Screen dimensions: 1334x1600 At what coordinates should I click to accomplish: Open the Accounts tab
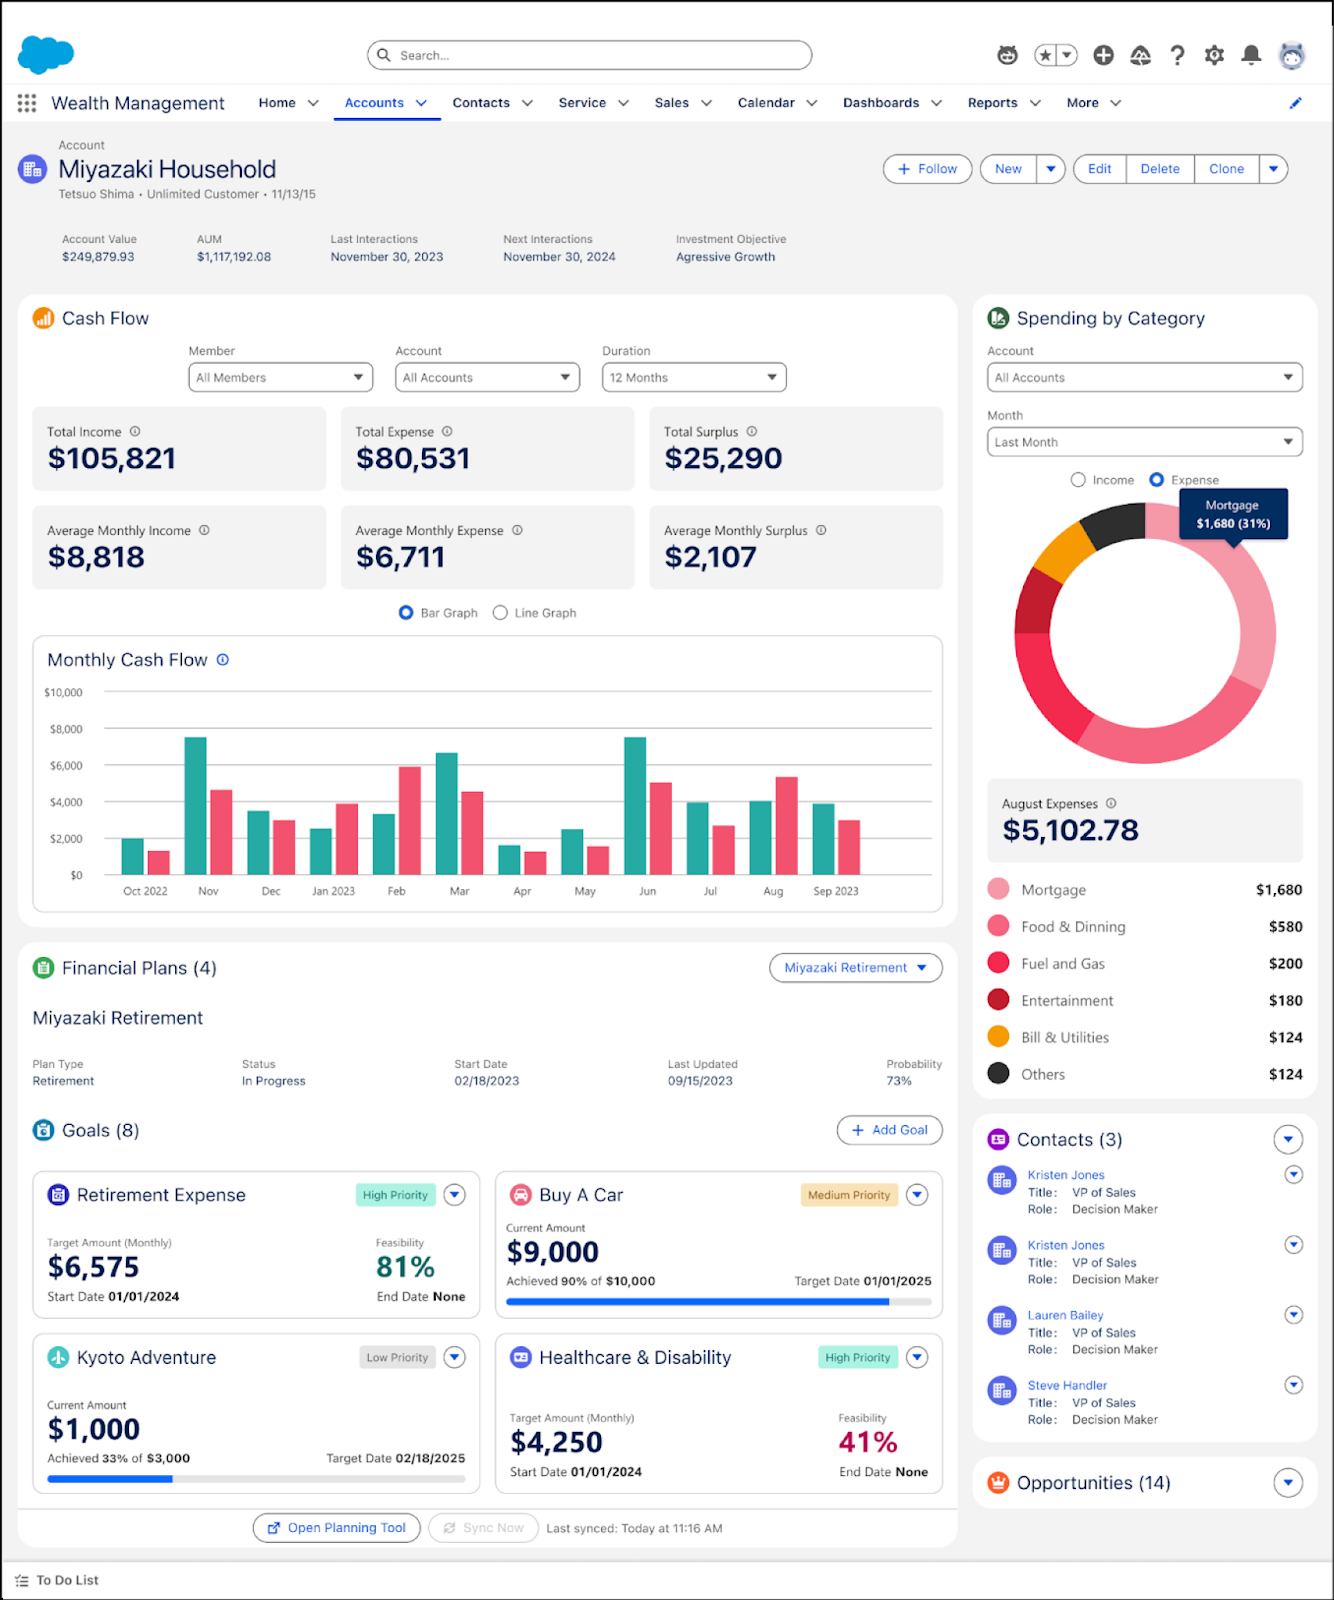374,103
